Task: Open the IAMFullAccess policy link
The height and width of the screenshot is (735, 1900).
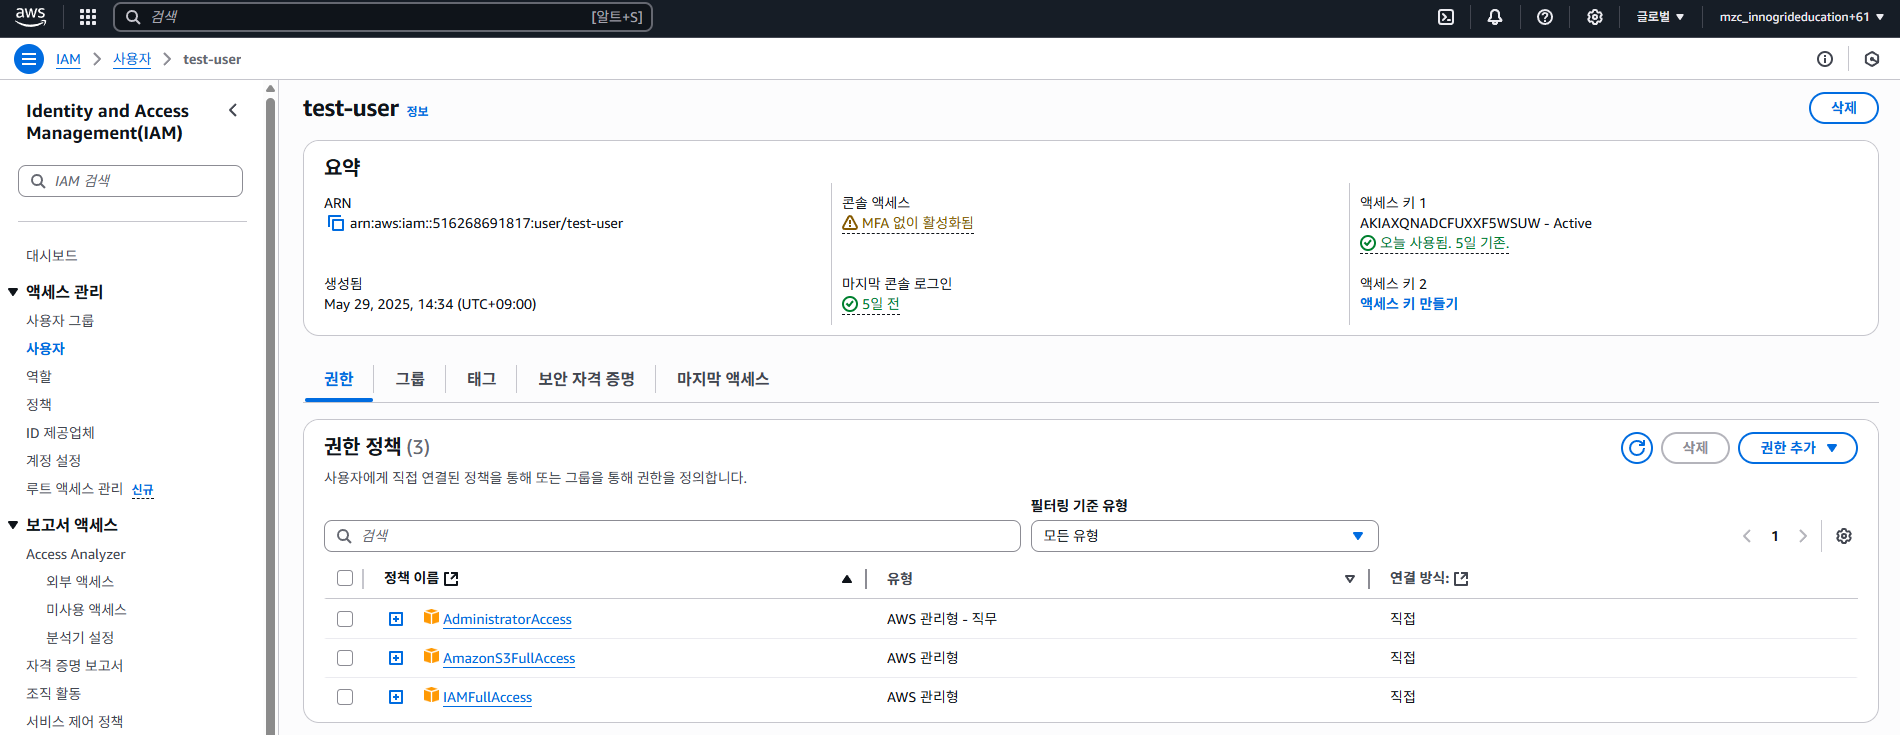Action: tap(487, 697)
